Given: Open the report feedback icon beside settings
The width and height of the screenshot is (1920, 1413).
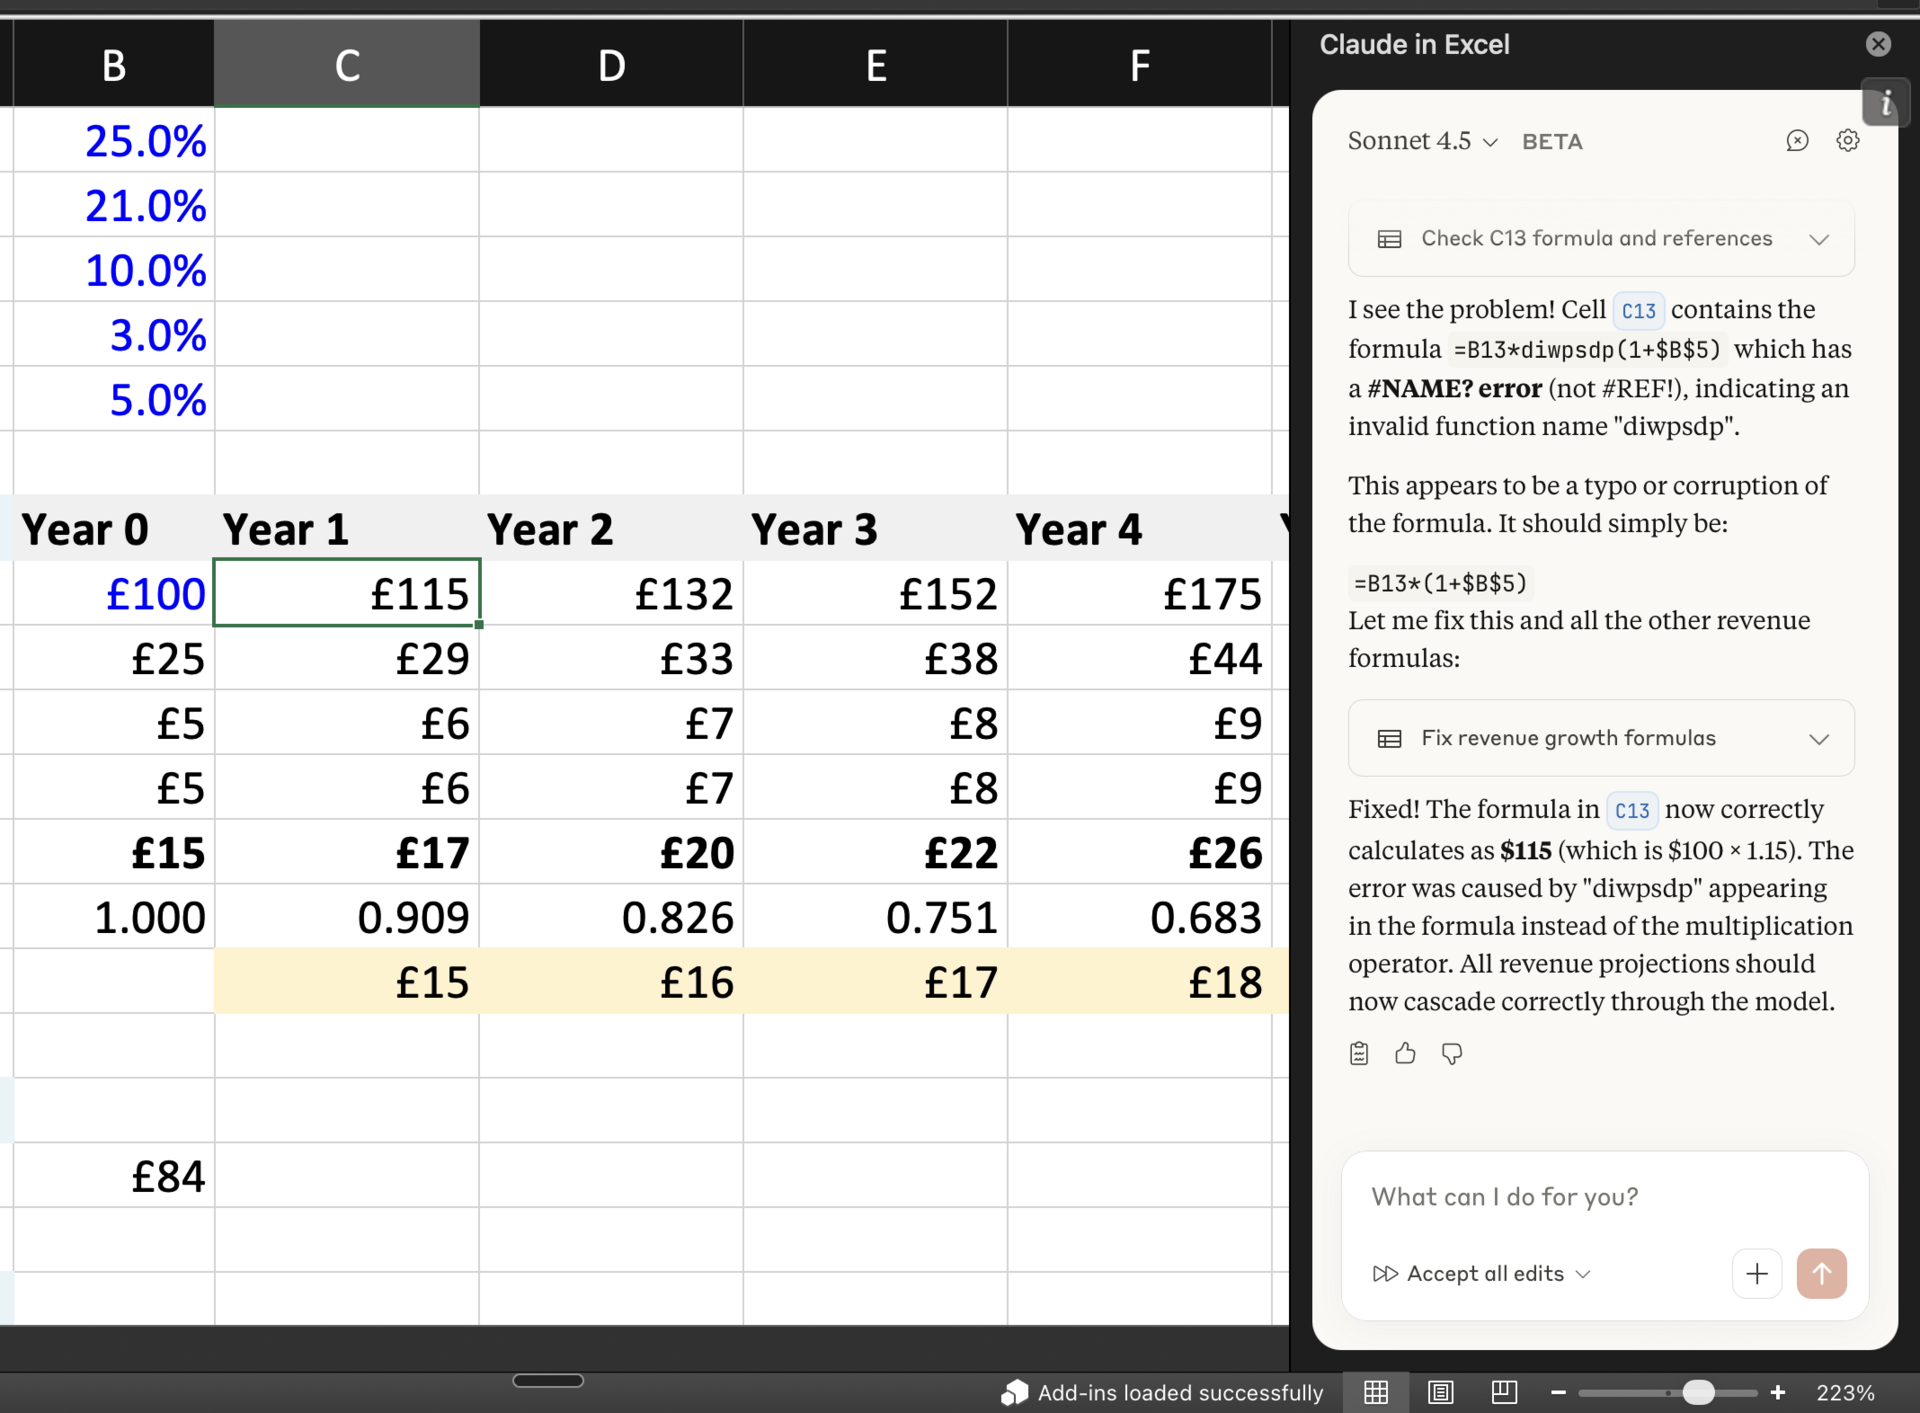Looking at the screenshot, I should coord(1797,141).
